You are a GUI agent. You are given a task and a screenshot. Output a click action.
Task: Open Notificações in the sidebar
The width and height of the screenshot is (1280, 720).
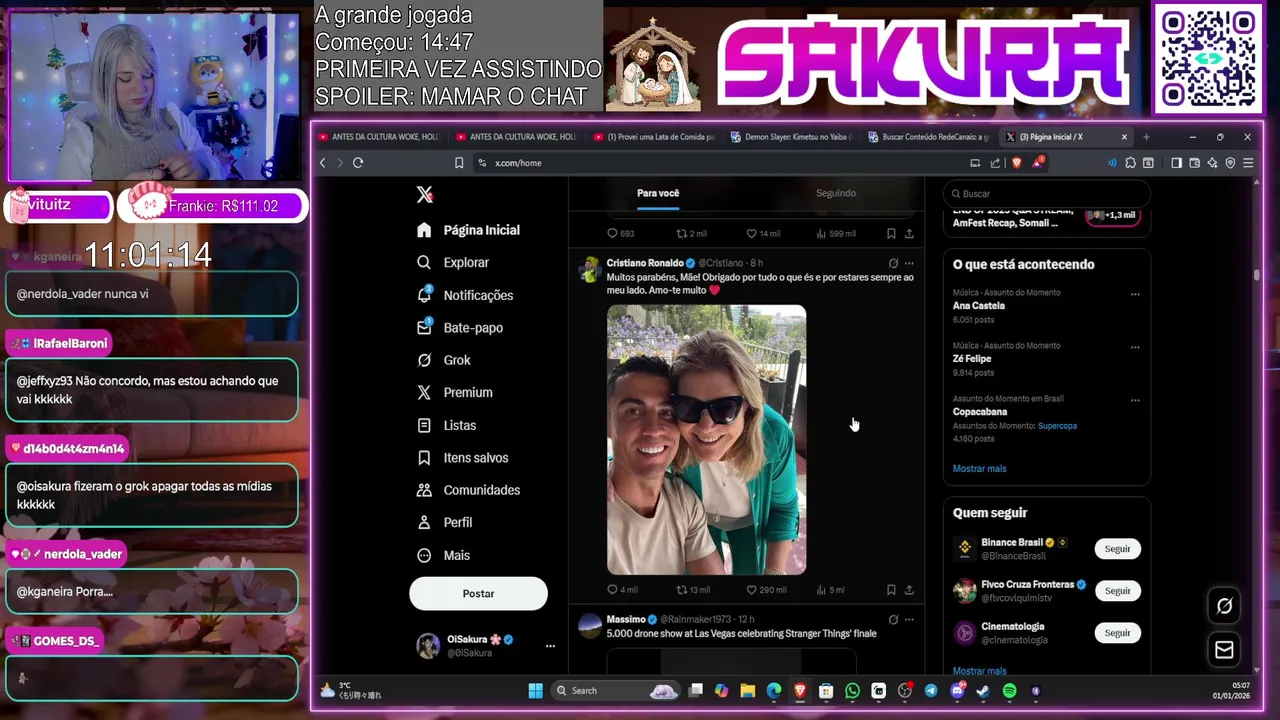click(x=465, y=295)
